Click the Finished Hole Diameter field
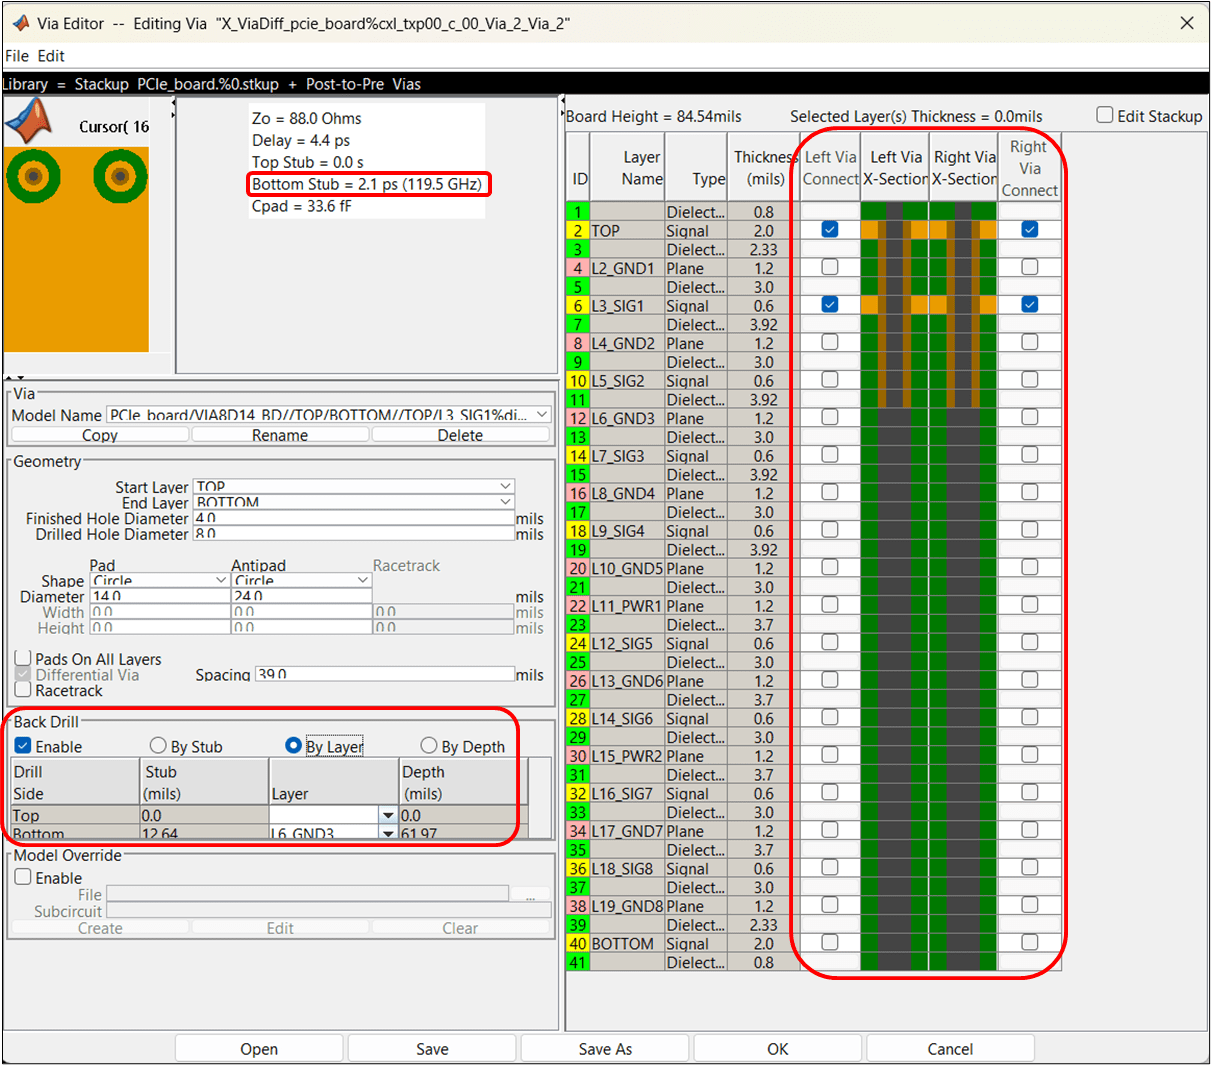The image size is (1211, 1065). coord(353,518)
